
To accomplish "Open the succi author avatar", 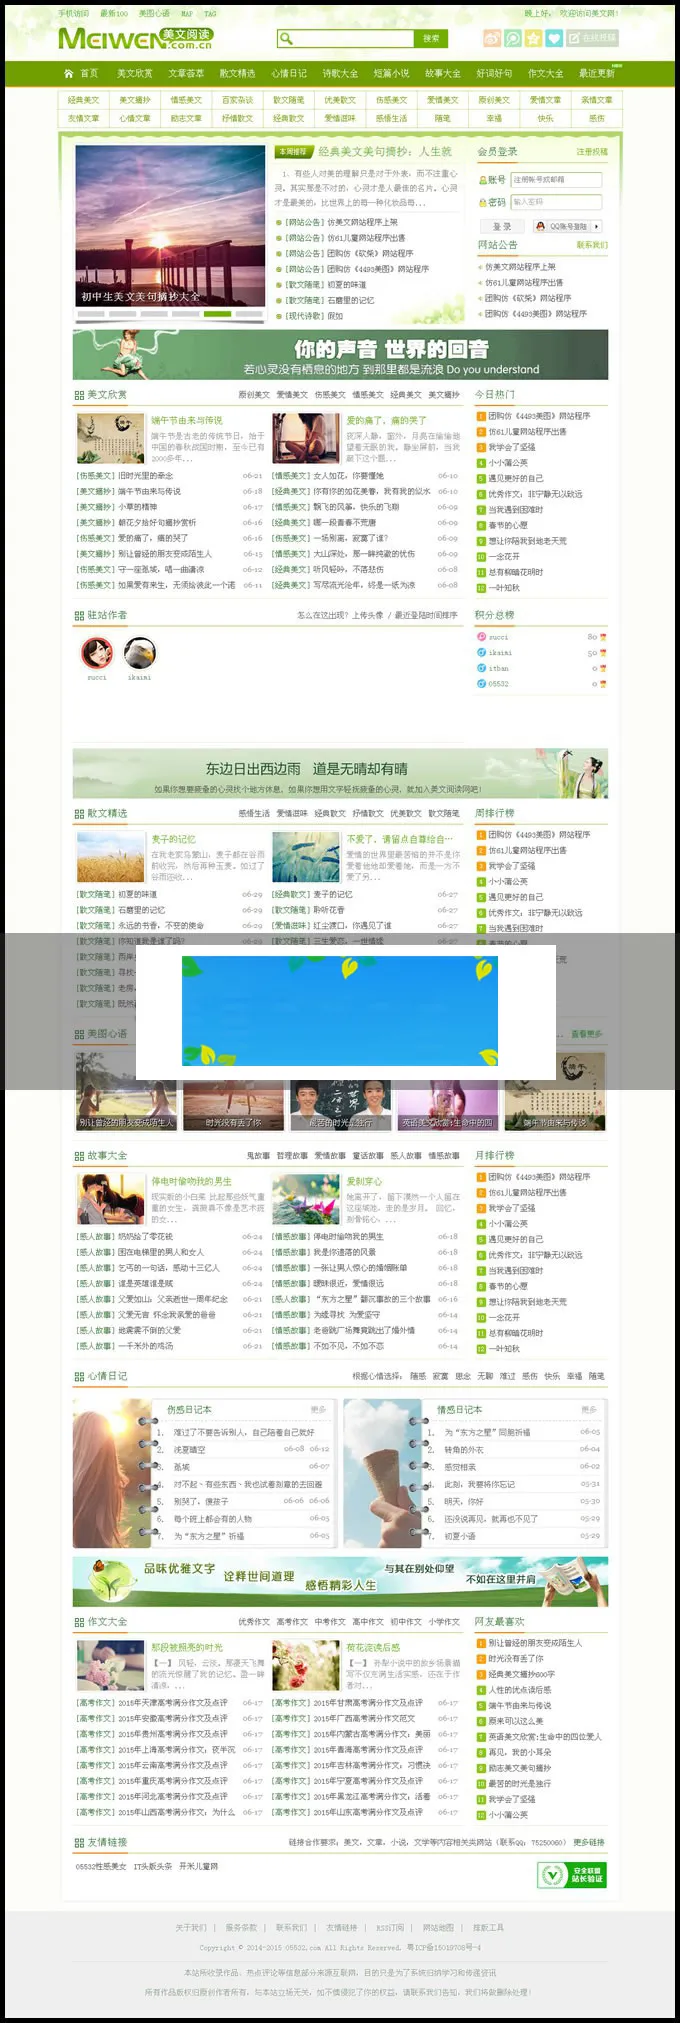I will click(x=96, y=653).
